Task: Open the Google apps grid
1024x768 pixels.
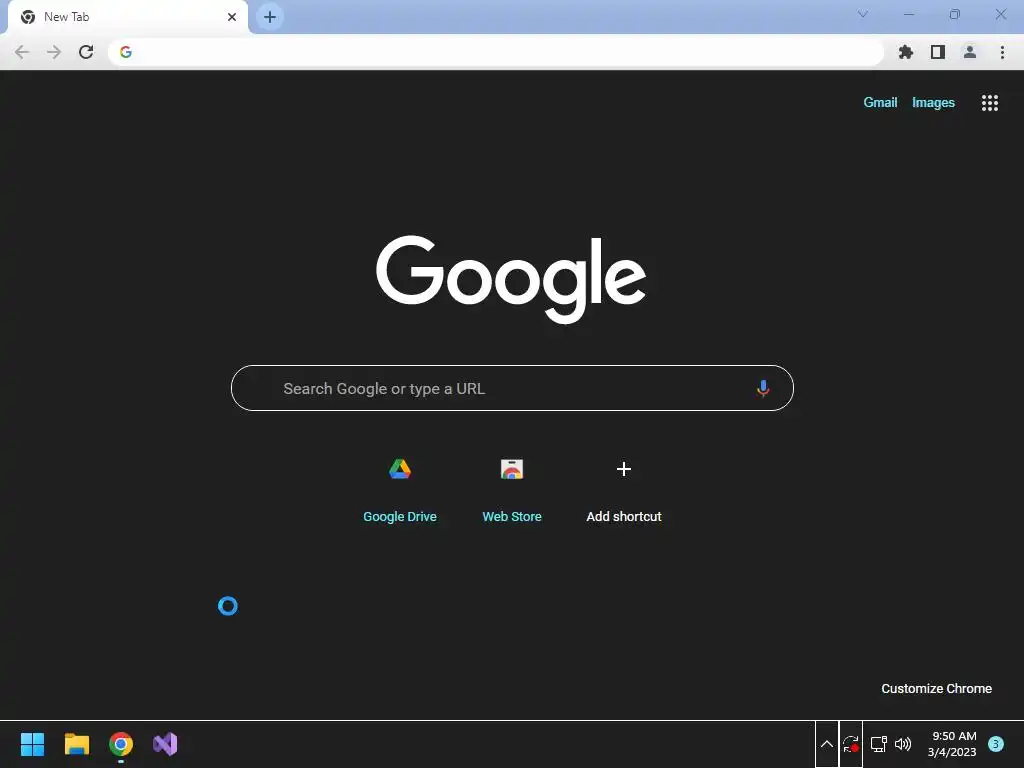Action: [989, 103]
